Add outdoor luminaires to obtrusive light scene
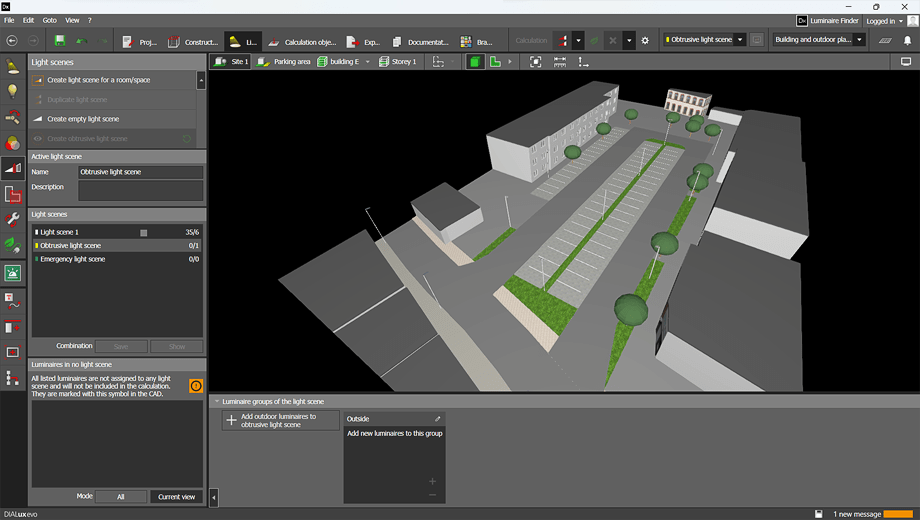Image resolution: width=920 pixels, height=520 pixels. point(280,421)
